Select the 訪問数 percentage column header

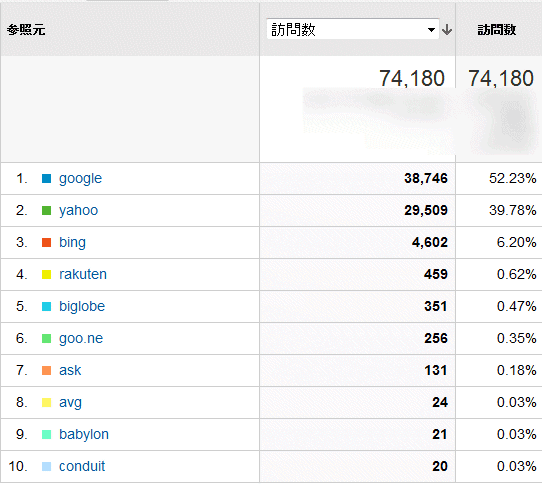(497, 30)
